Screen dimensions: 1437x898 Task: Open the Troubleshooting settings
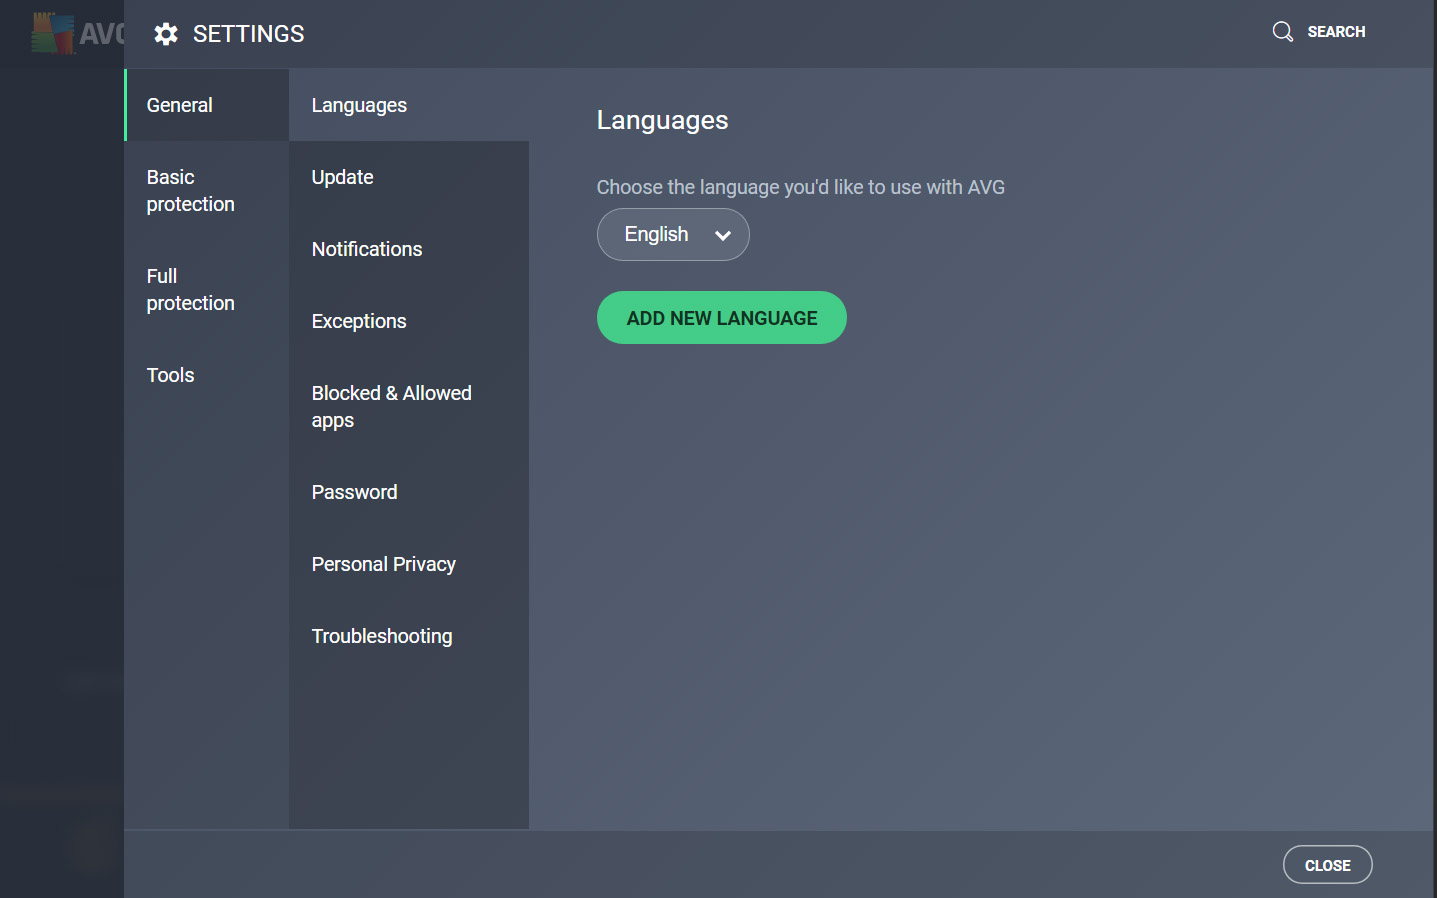coord(381,635)
